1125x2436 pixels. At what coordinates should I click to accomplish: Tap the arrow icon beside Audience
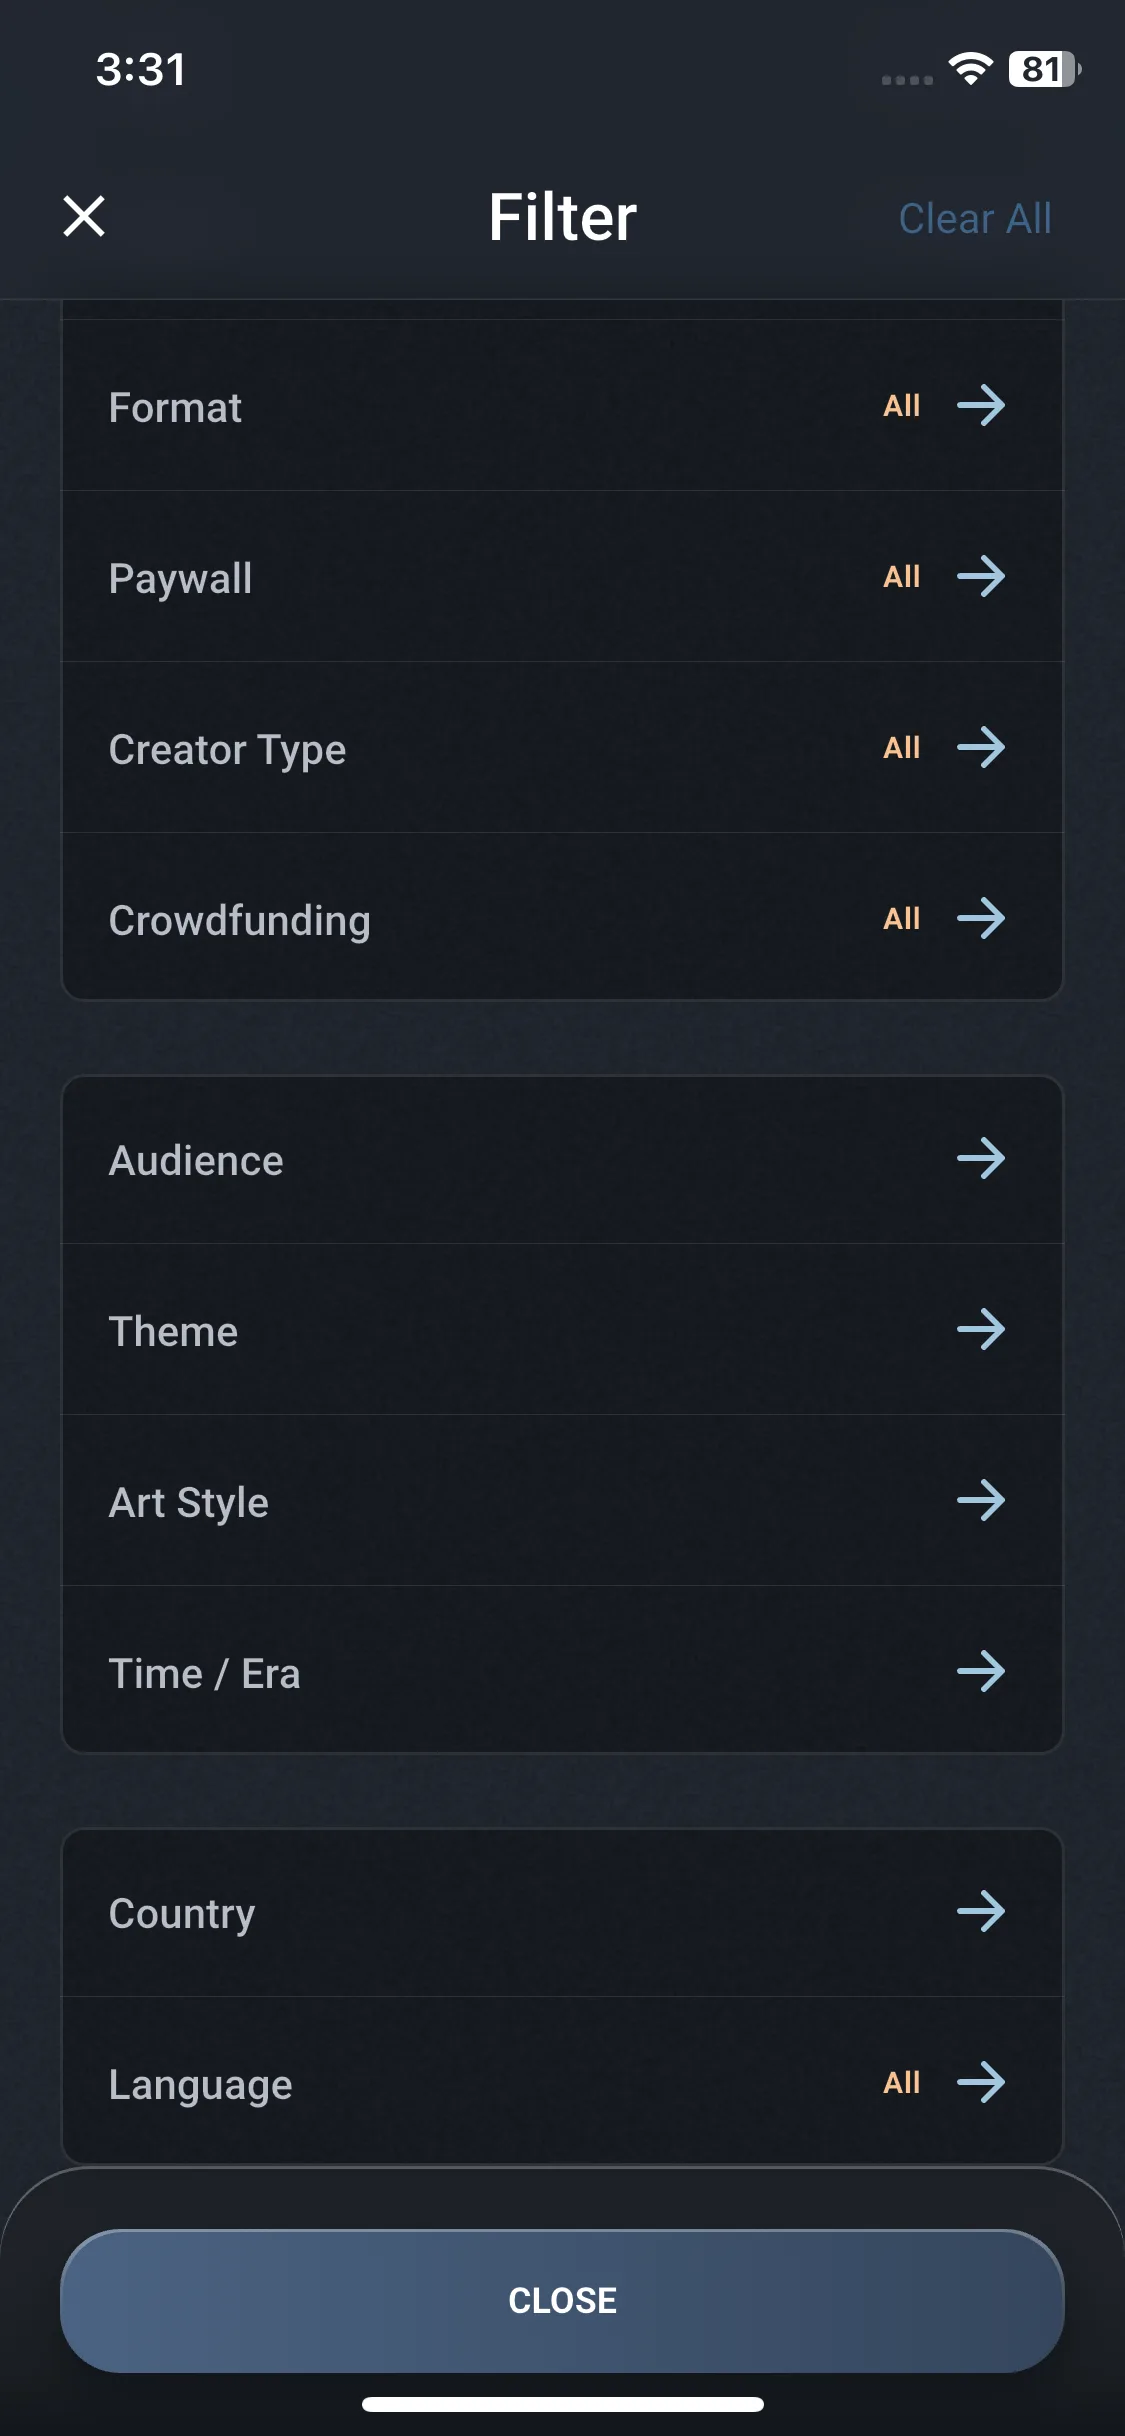pos(980,1159)
